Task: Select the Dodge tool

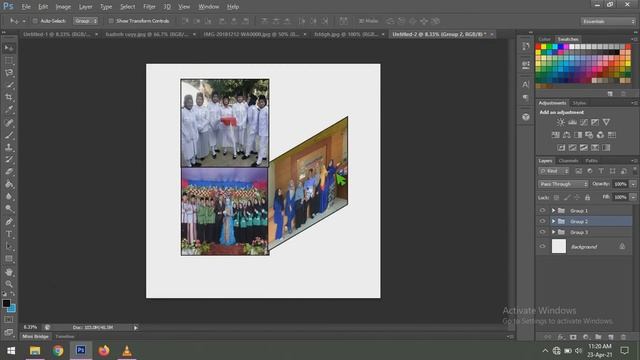Action: [x=9, y=209]
